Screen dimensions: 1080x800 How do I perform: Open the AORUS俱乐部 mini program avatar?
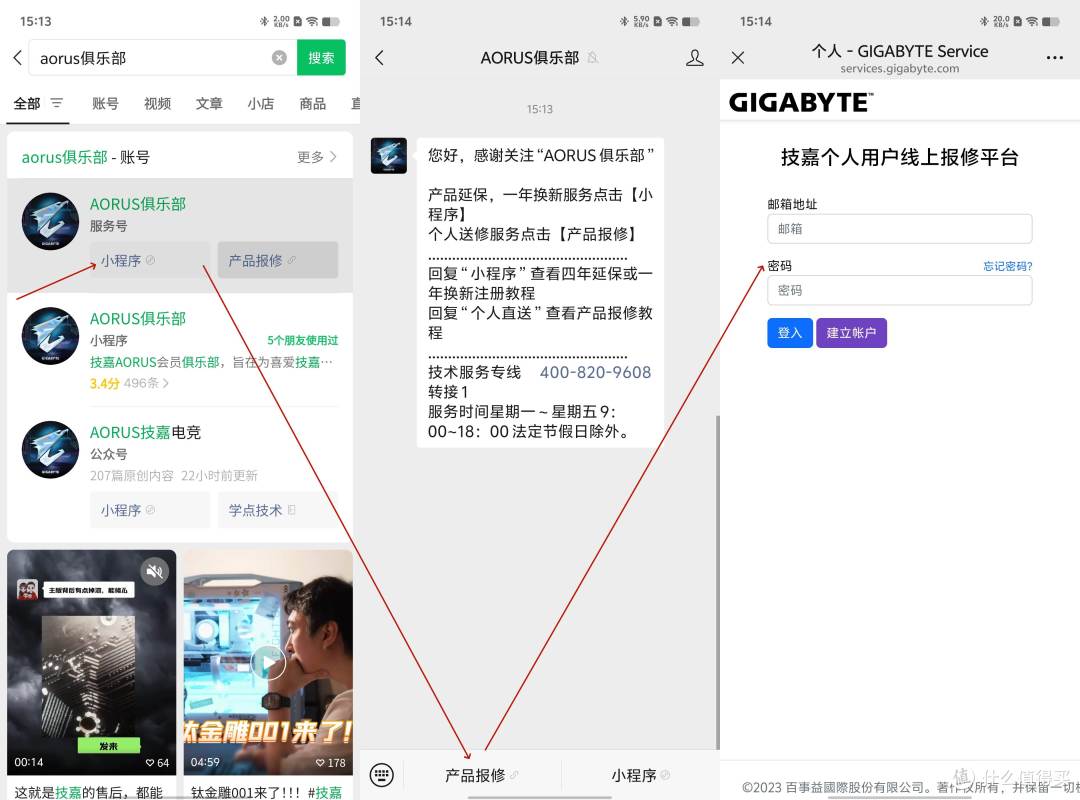click(x=50, y=336)
